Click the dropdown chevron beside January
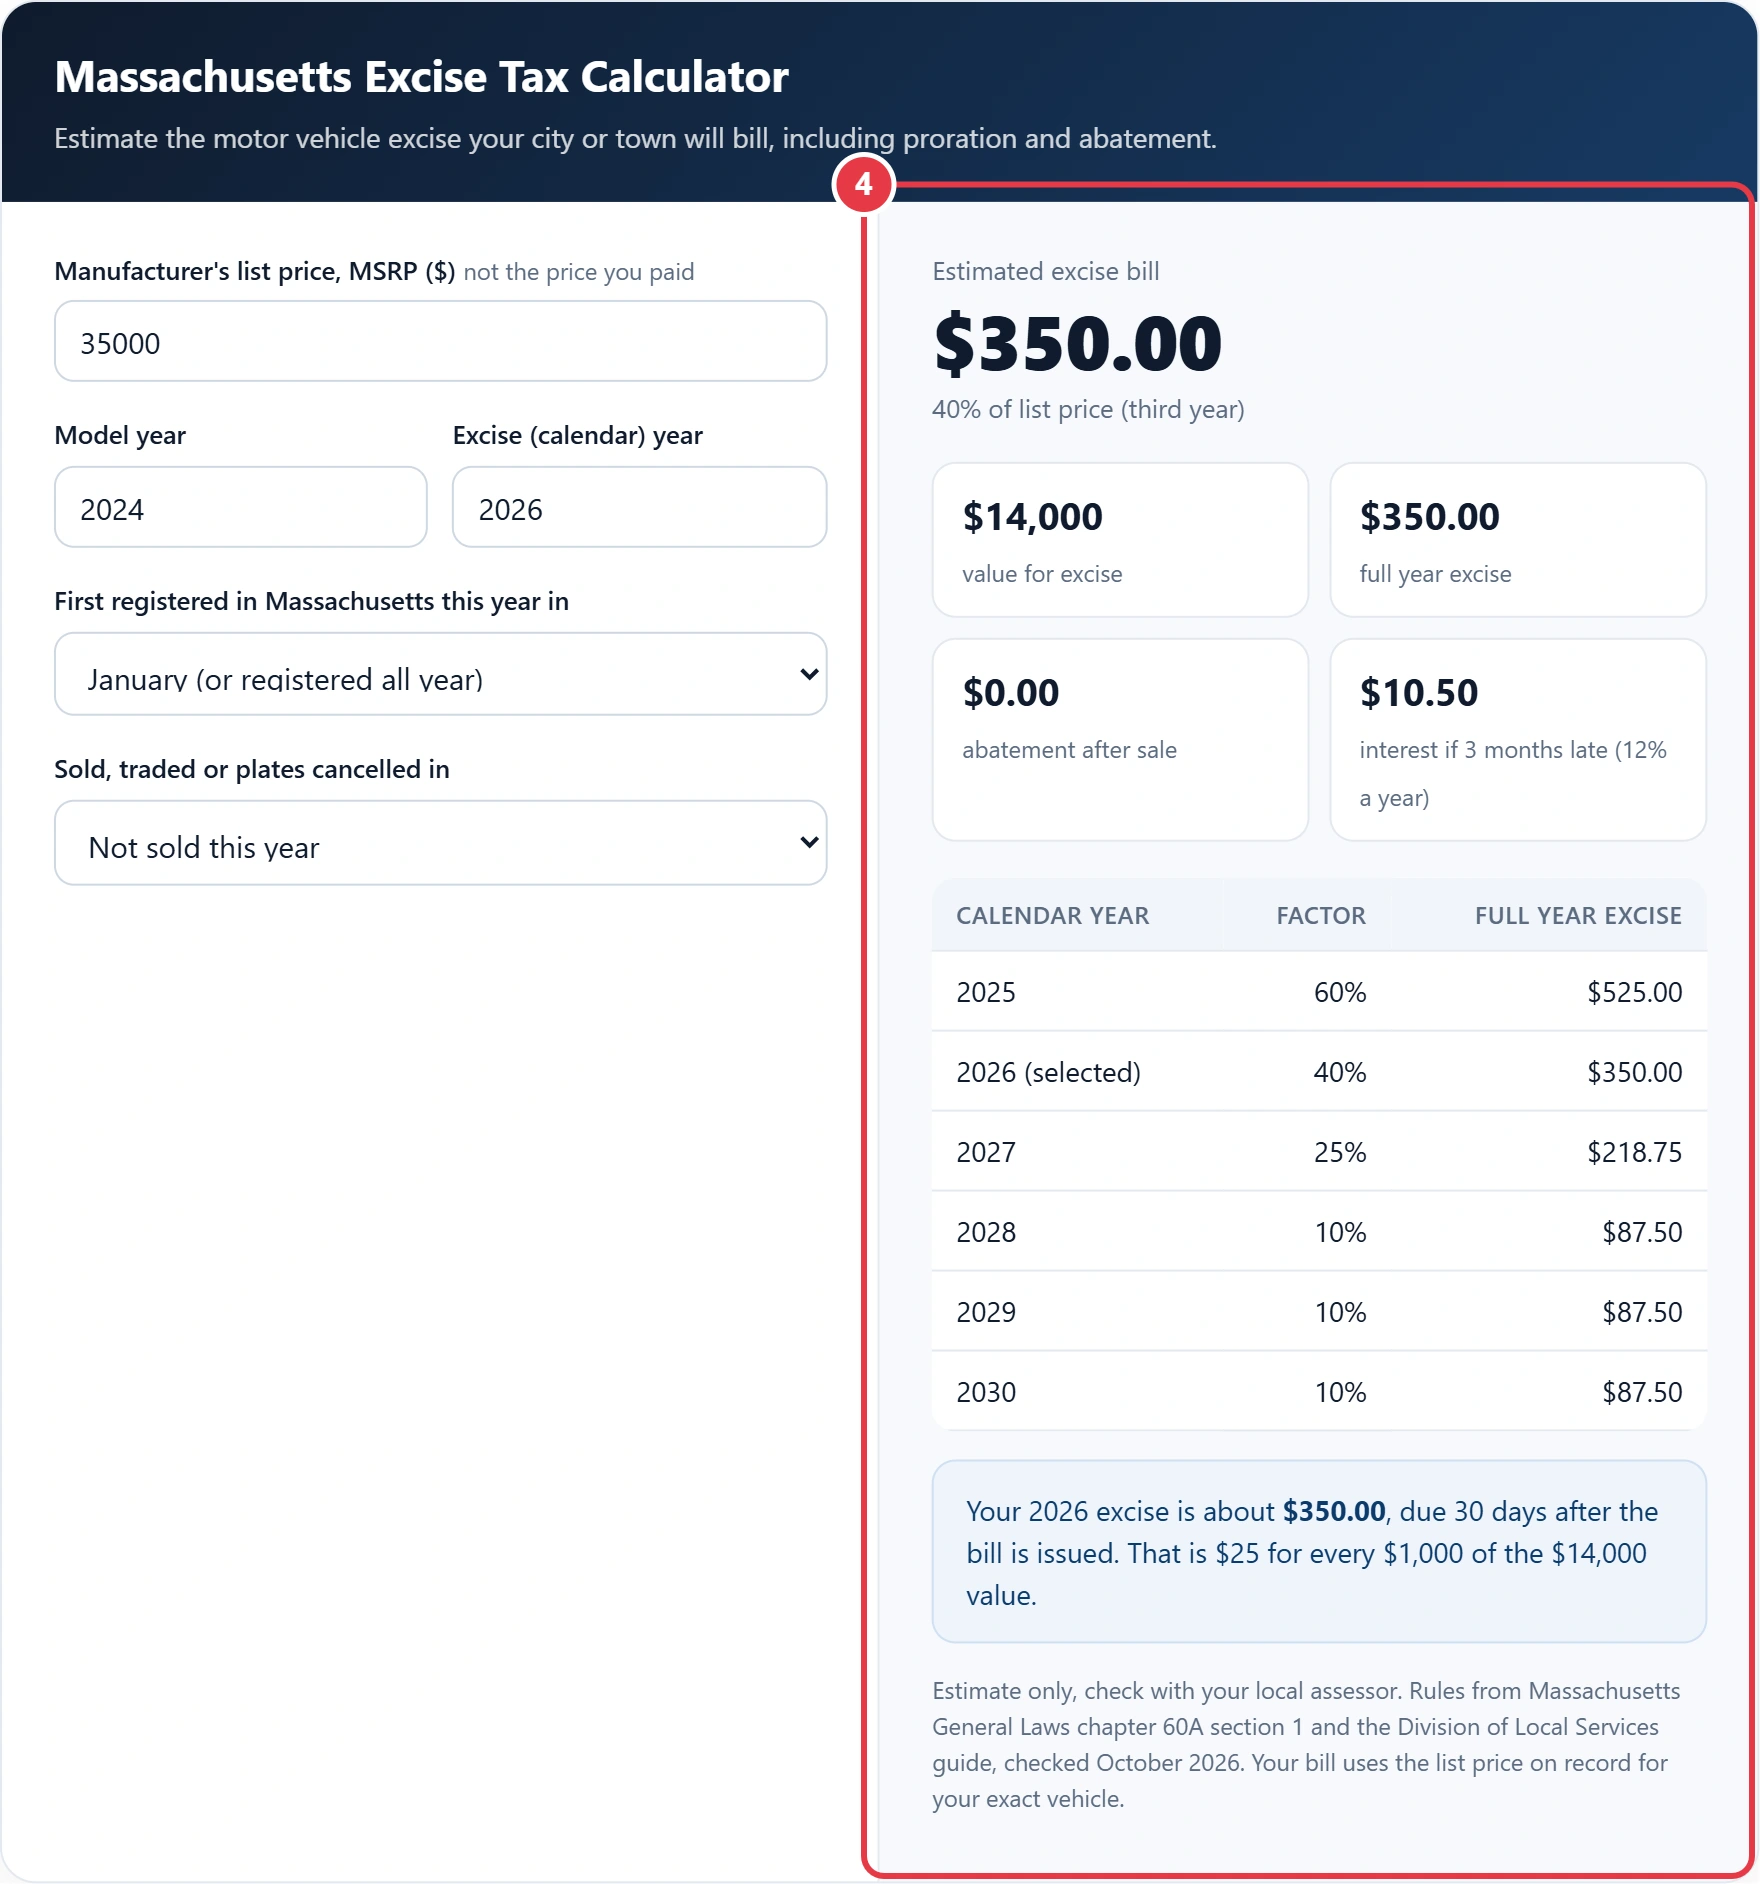1760x1884 pixels. [809, 675]
